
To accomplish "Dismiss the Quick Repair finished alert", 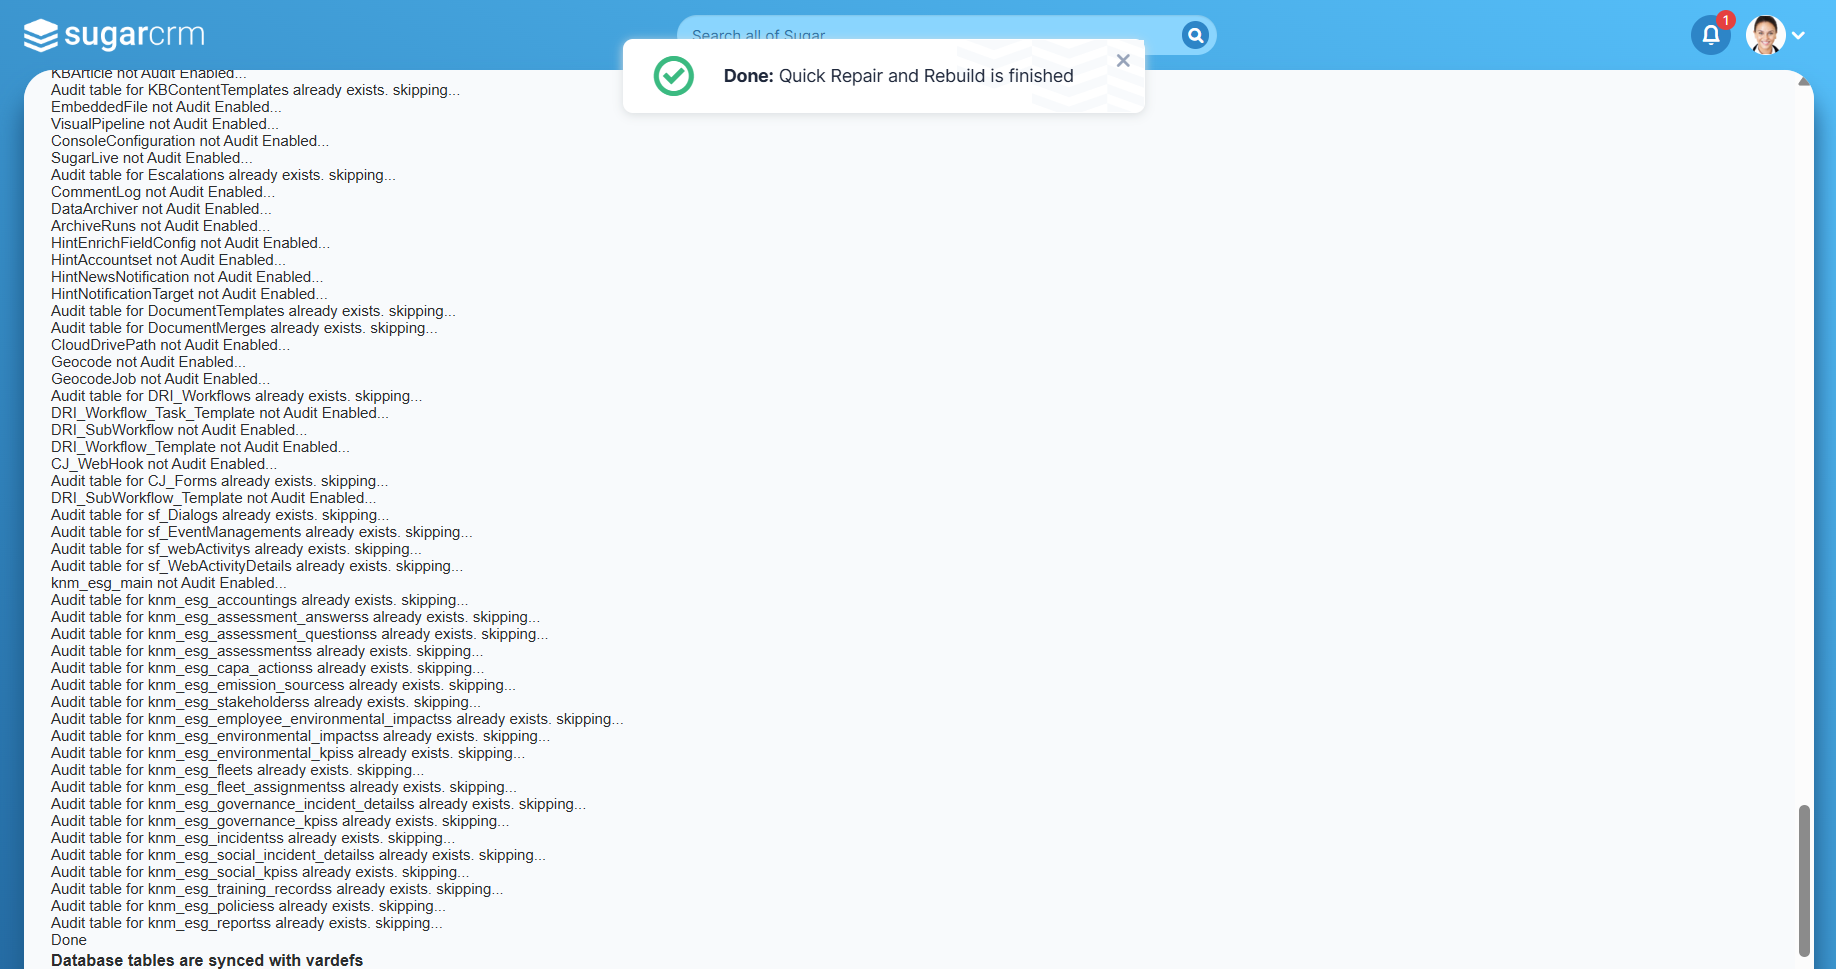I will pyautogui.click(x=1123, y=61).
